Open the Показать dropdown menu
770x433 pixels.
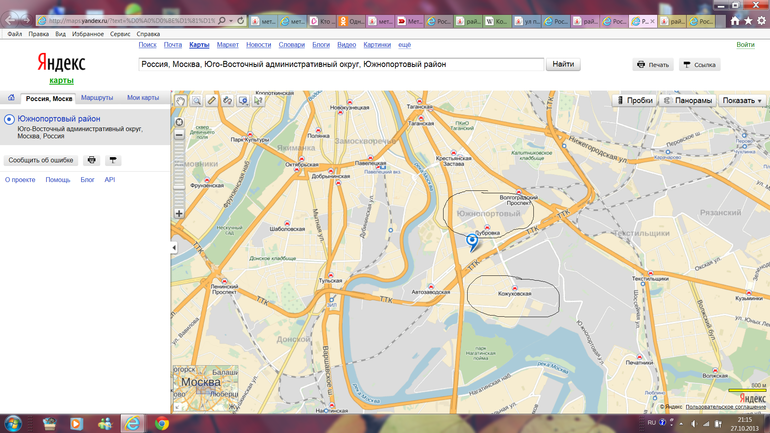pyautogui.click(x=742, y=100)
